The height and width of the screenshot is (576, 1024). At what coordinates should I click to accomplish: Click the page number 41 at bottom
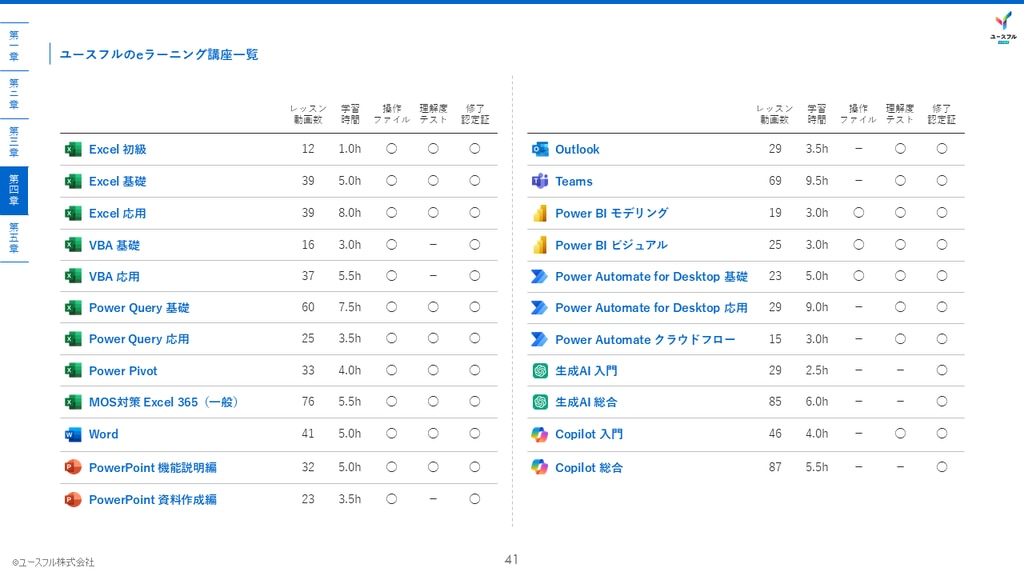tap(511, 560)
